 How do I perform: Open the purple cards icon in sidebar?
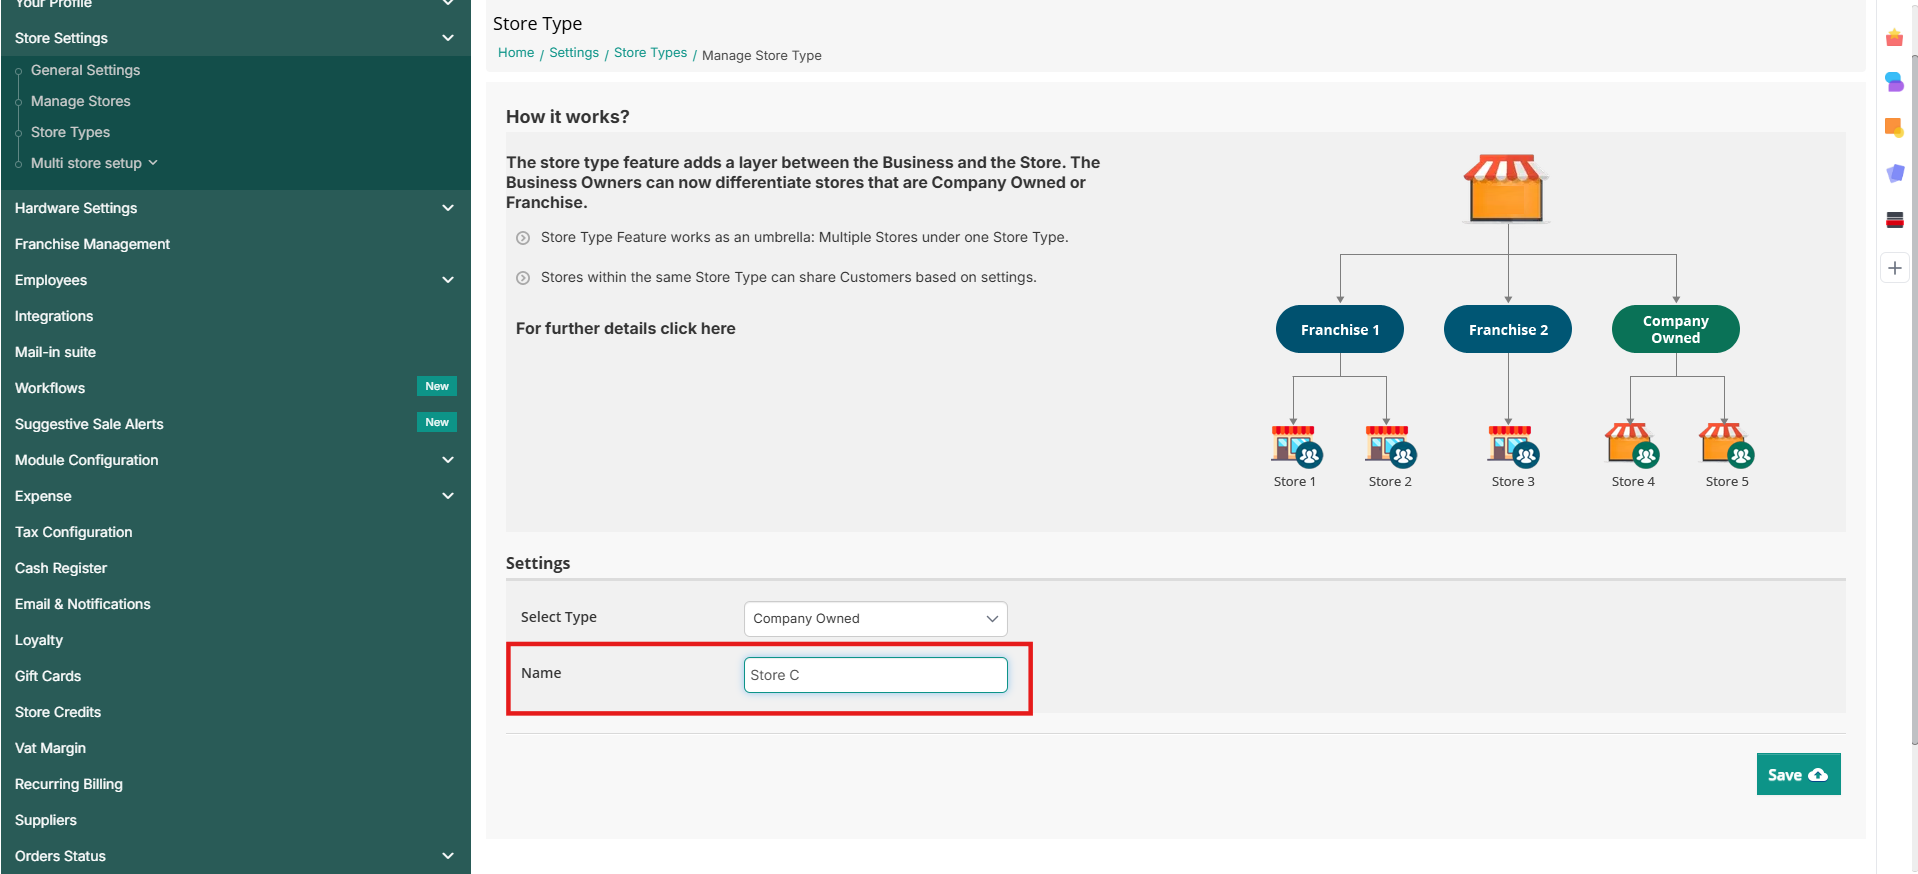pos(1894,174)
